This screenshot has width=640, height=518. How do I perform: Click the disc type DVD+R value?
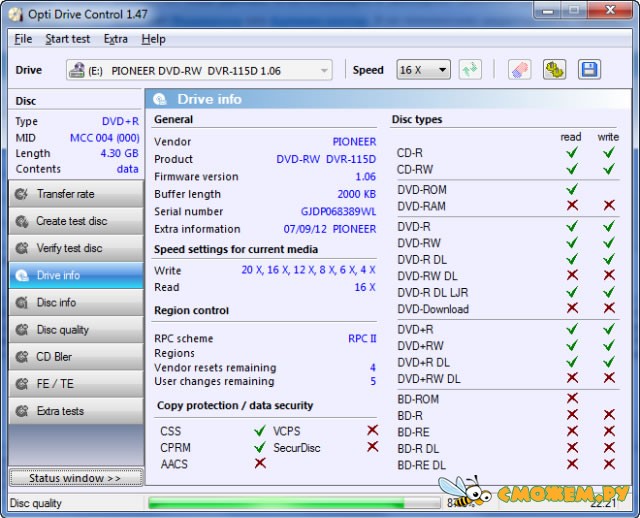[x=120, y=122]
